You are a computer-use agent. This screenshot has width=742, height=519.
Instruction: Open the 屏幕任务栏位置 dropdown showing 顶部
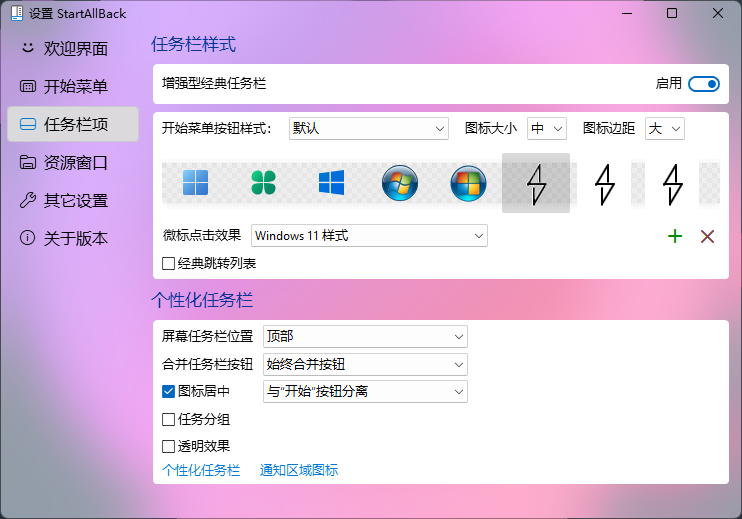[365, 336]
